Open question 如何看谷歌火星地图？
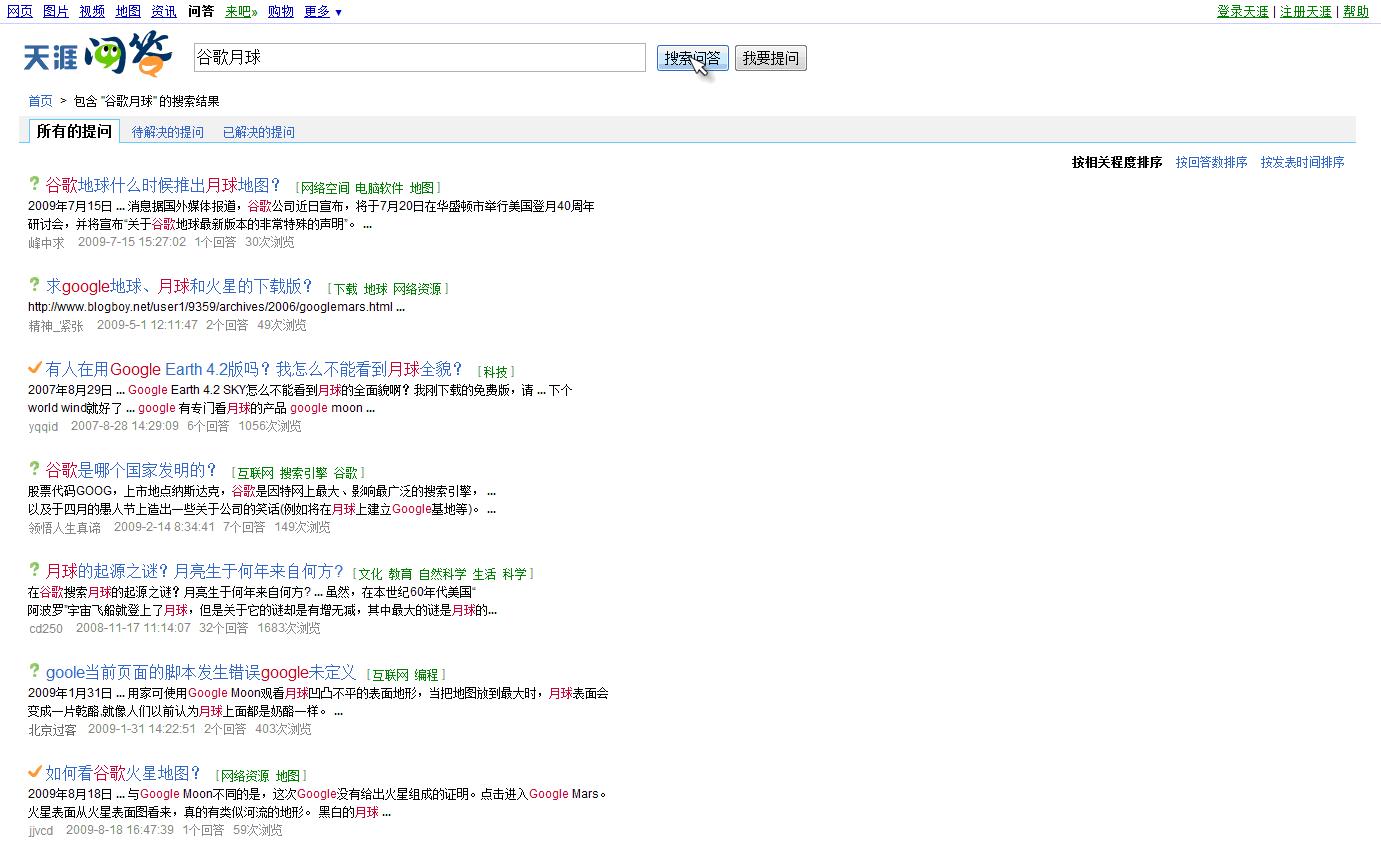Screen dimensions: 1381x852 tap(123, 773)
